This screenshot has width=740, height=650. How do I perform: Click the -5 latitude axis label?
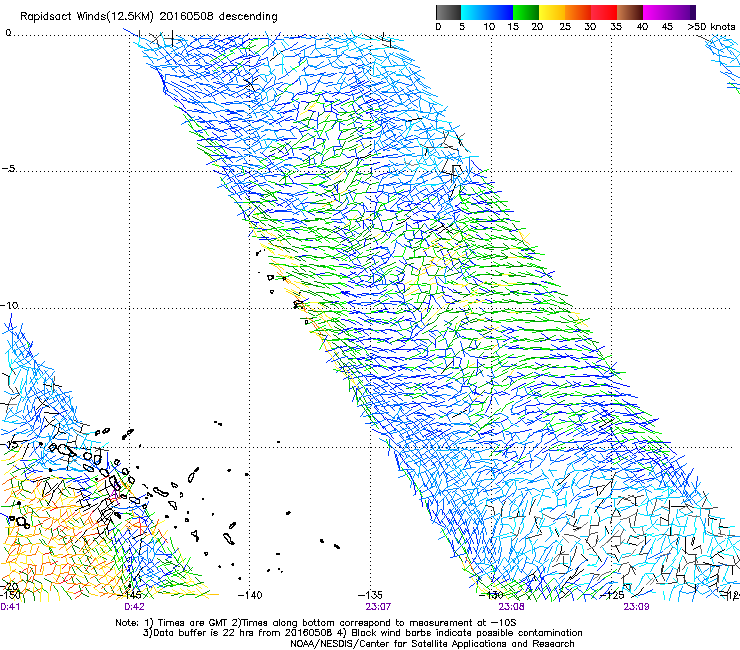(x=8, y=169)
